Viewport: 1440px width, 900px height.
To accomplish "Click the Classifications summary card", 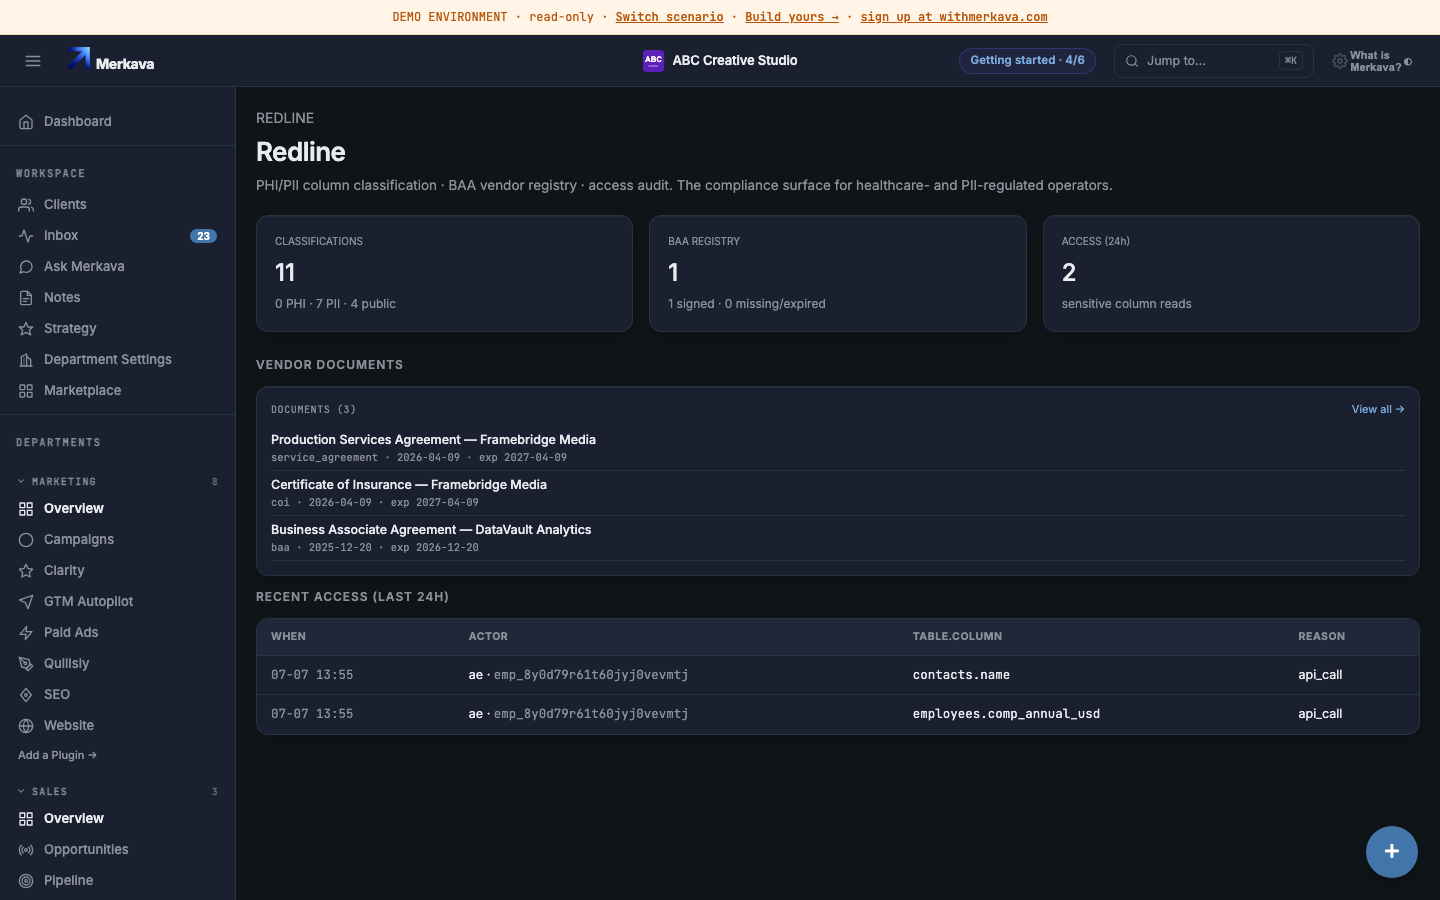I will [444, 274].
